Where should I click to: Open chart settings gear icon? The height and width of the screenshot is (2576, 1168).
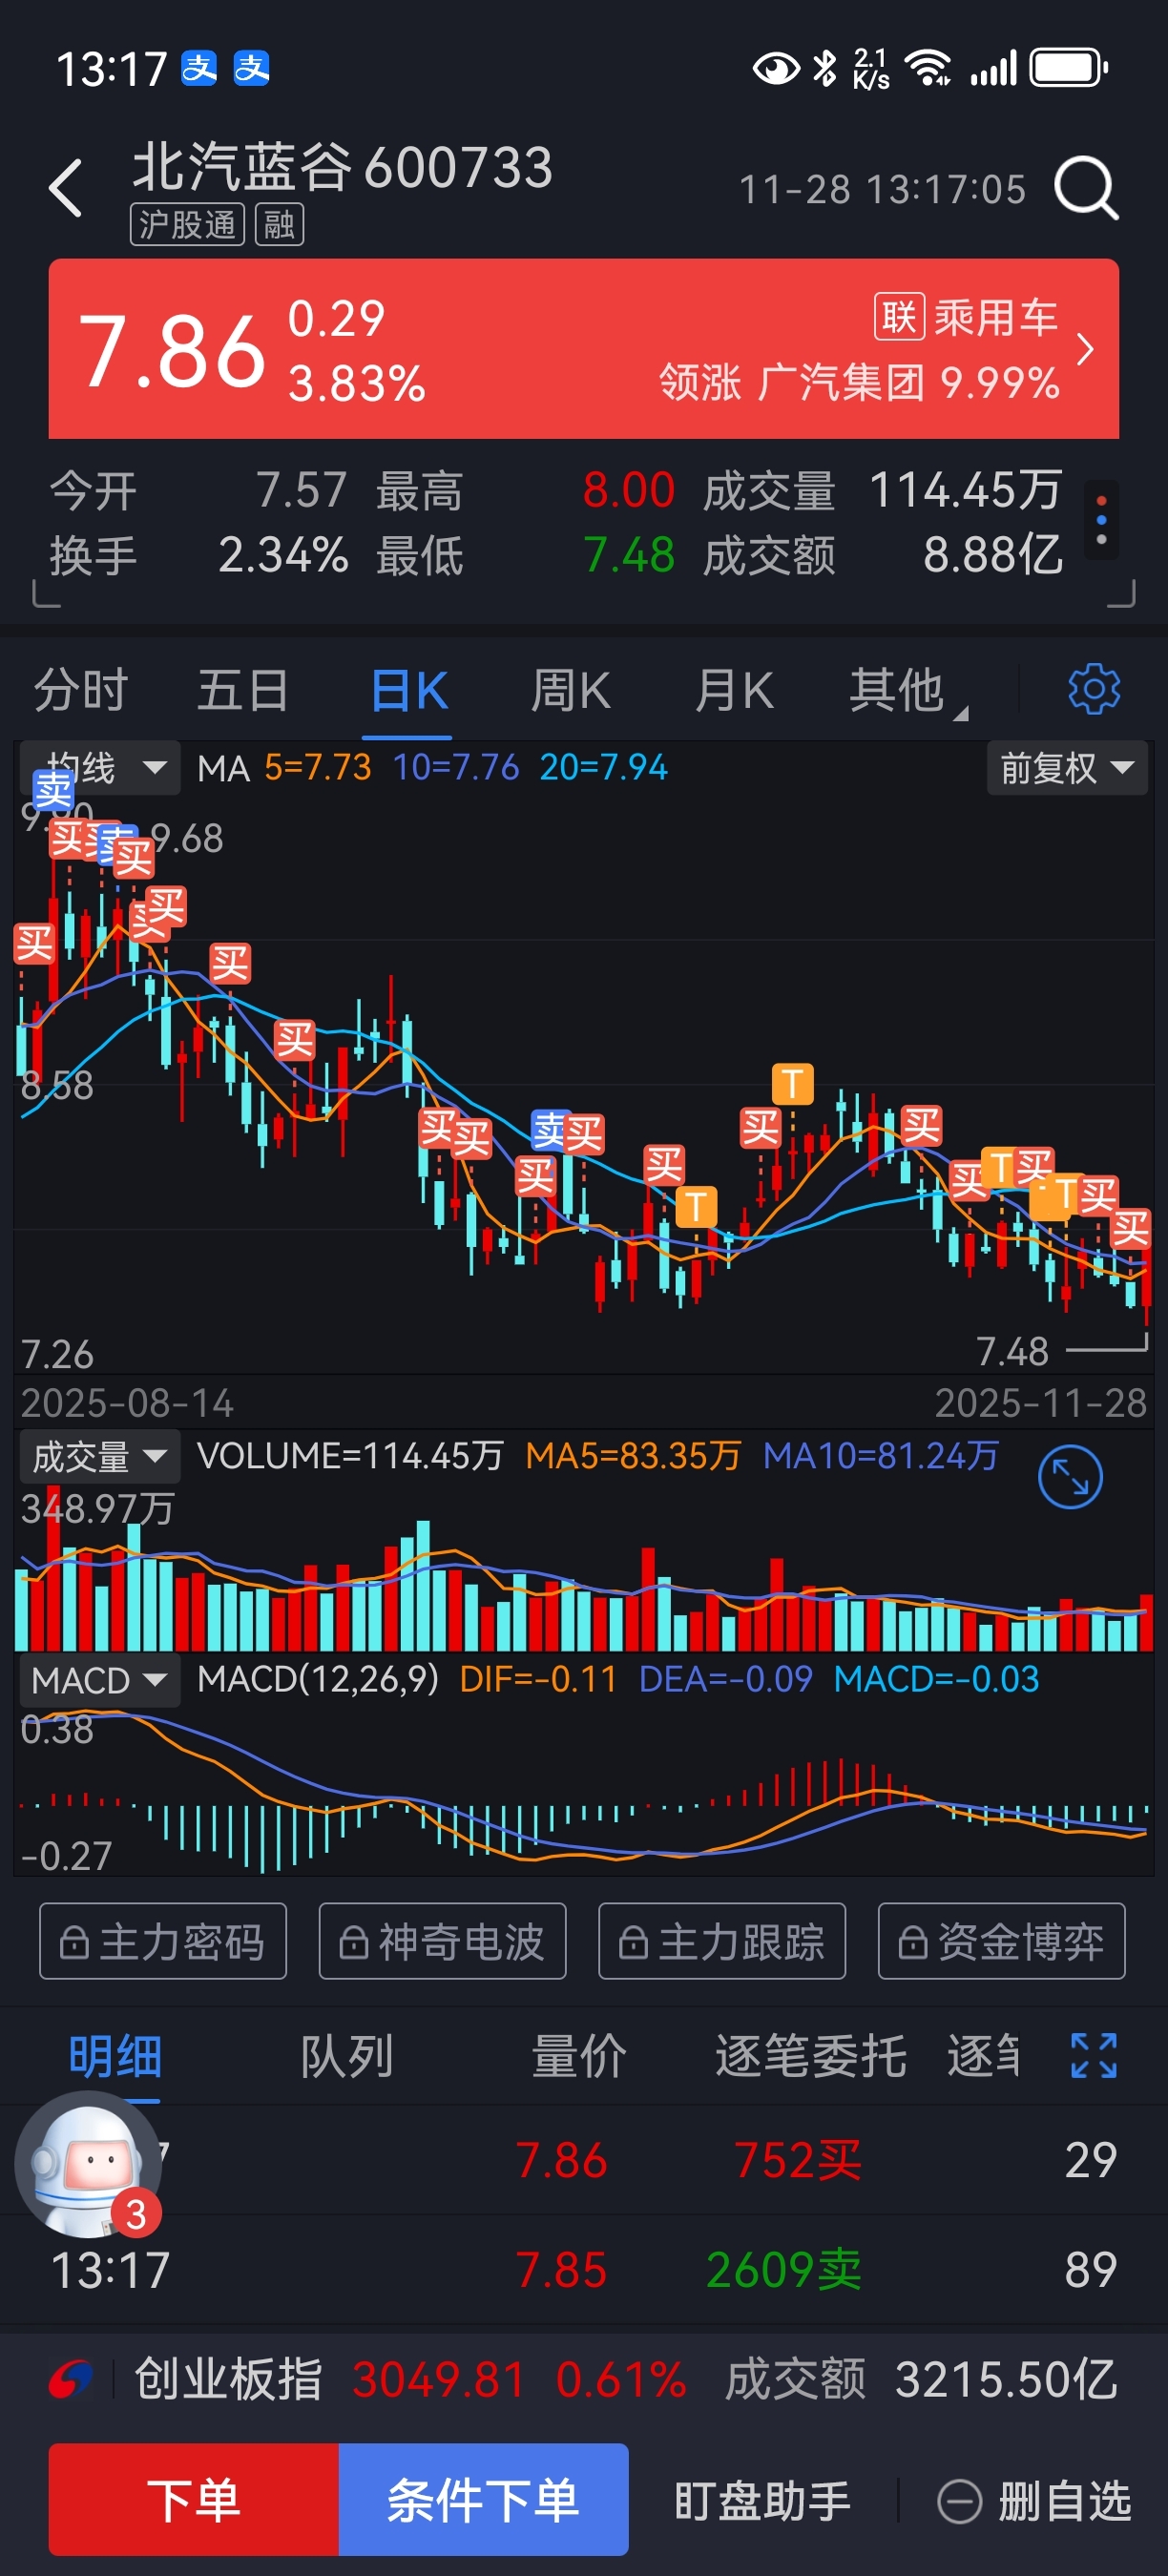1094,689
